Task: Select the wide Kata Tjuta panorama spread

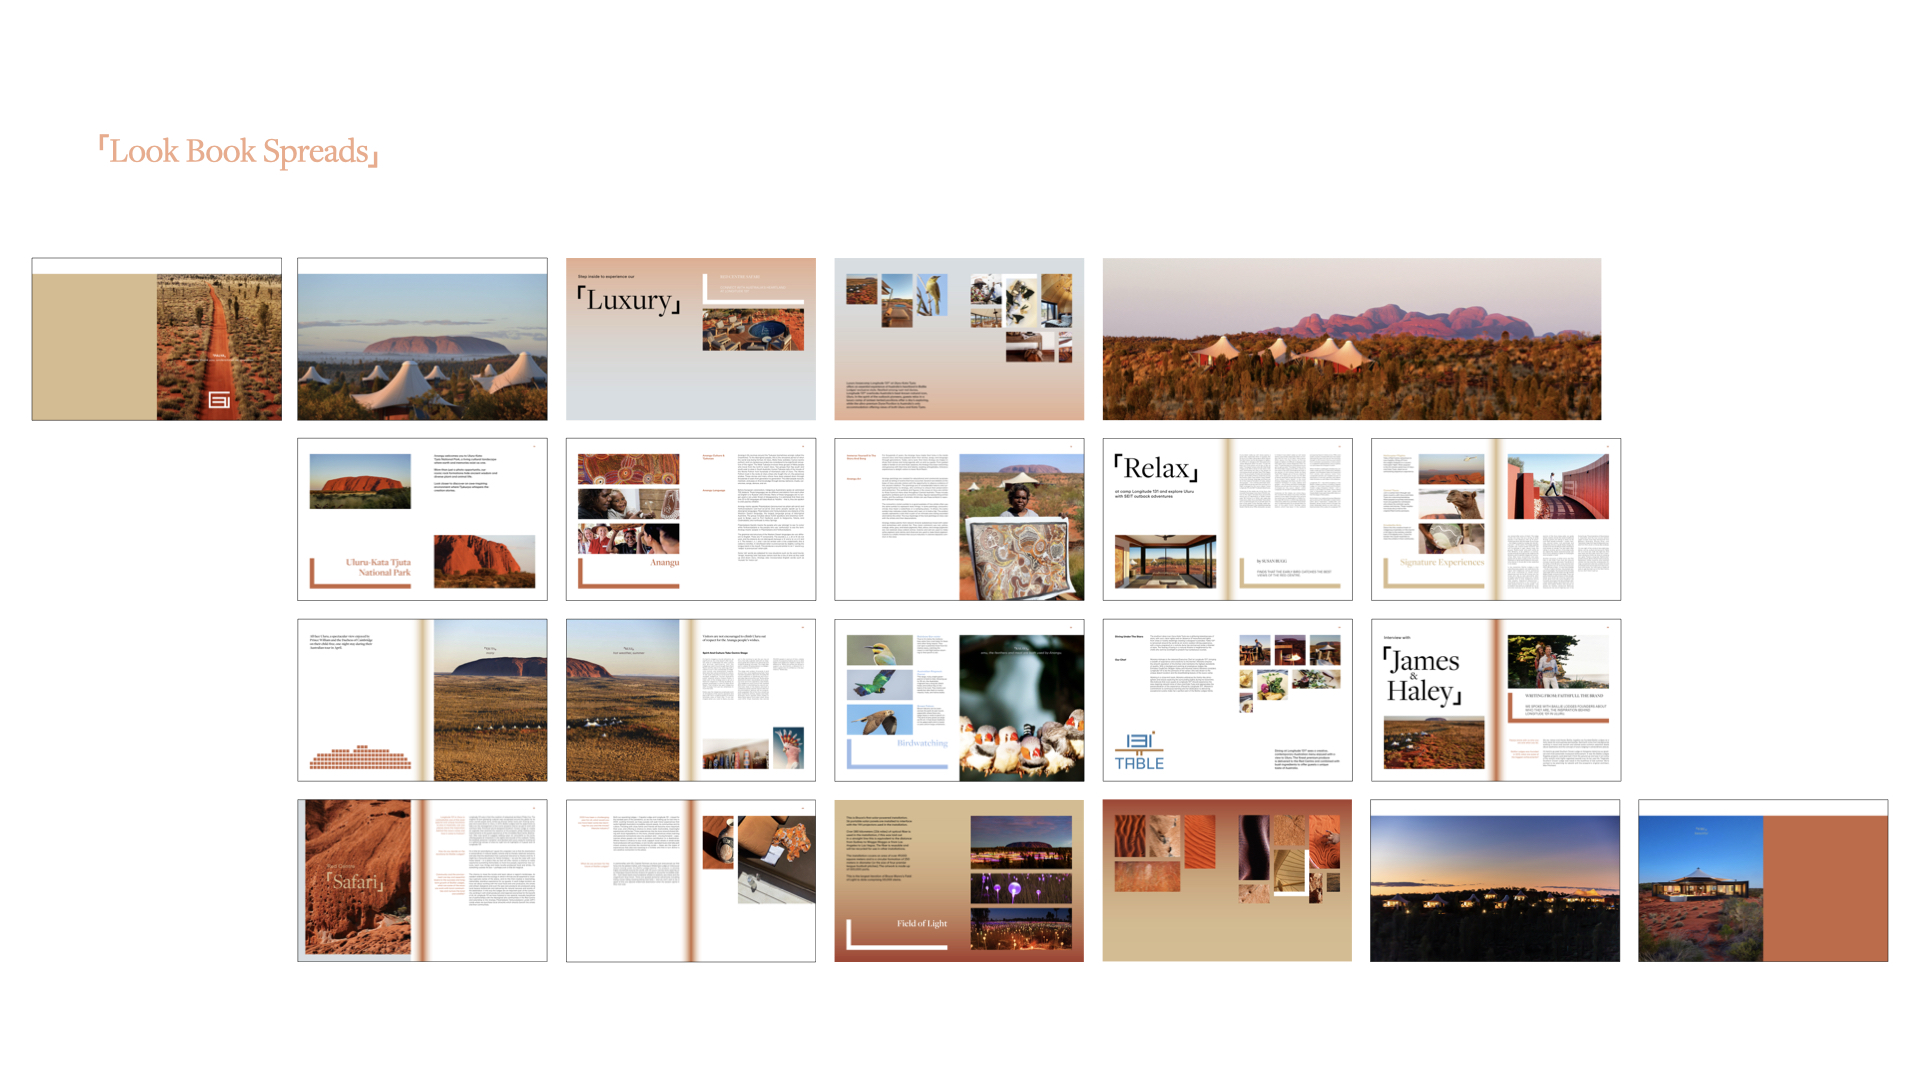Action: coord(1351,340)
